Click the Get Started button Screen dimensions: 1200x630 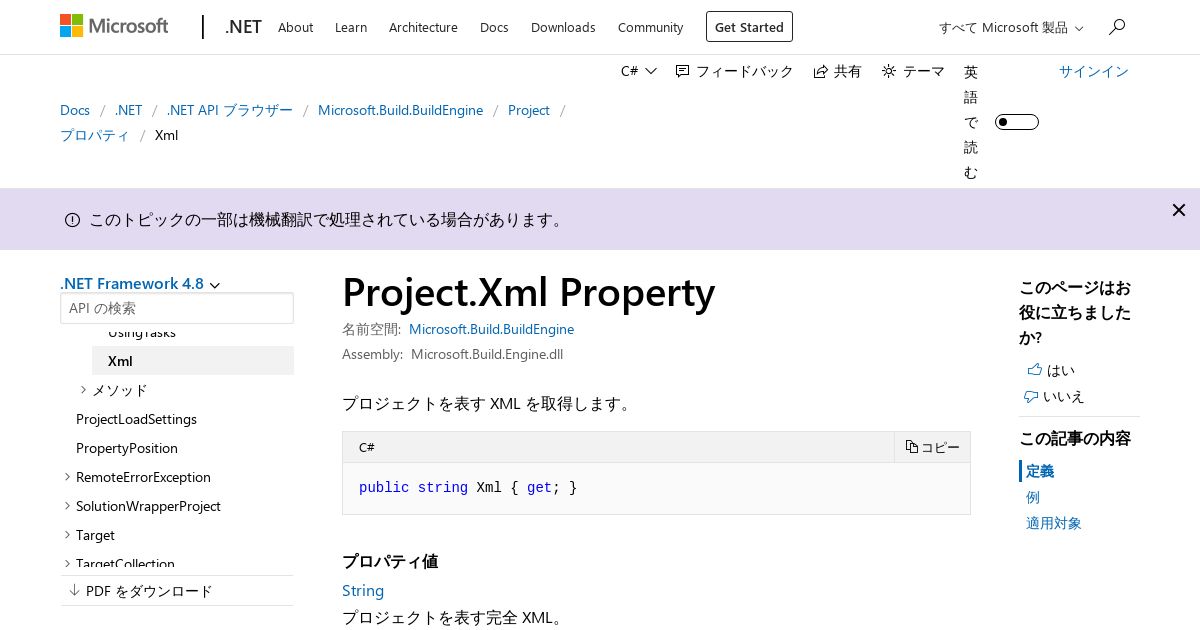point(749,27)
